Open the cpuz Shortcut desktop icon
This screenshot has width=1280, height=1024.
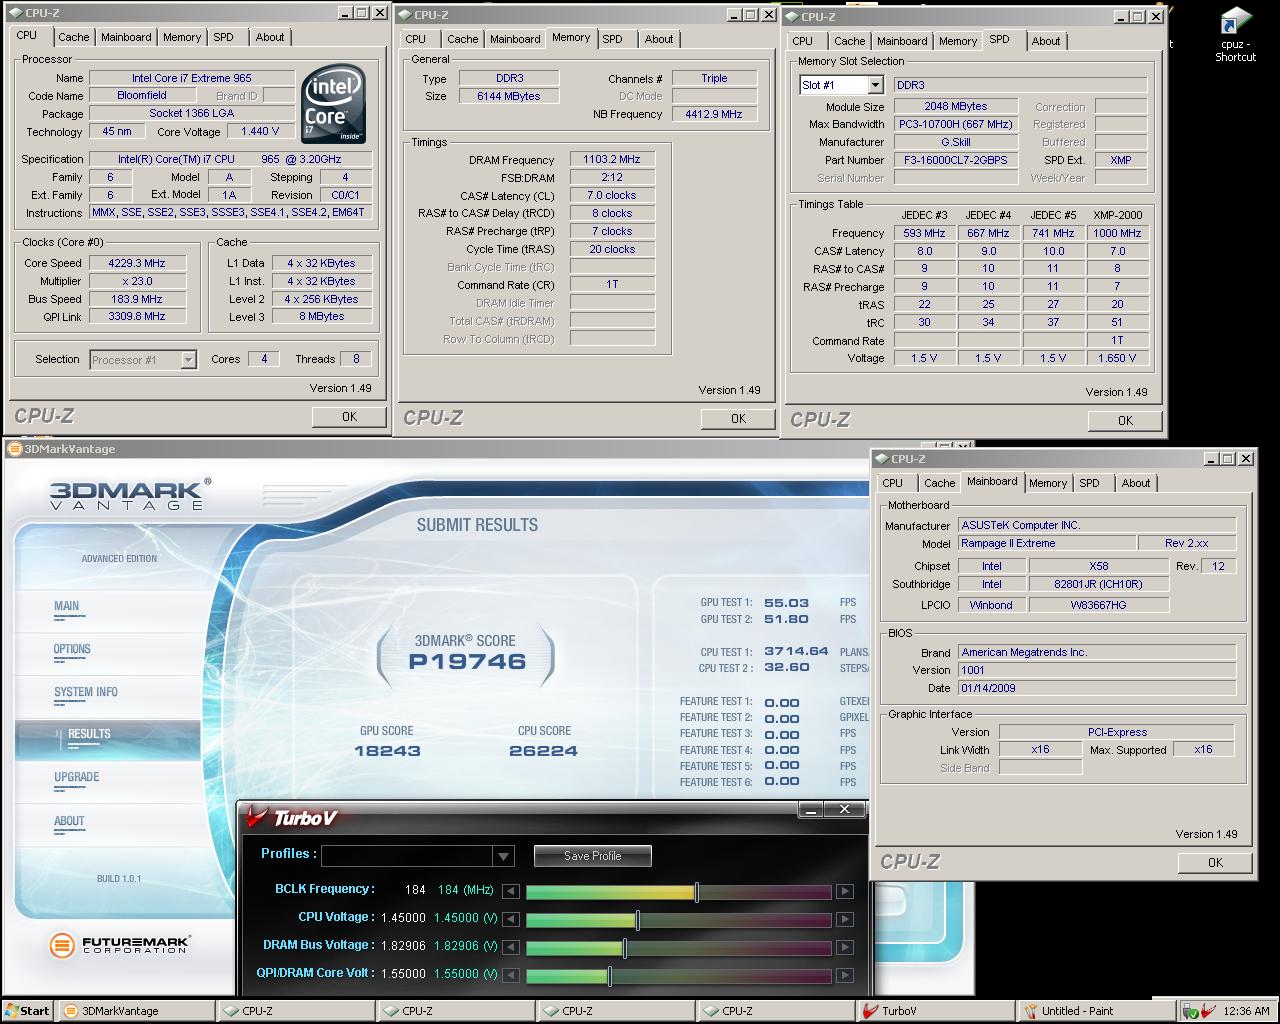coord(1235,35)
